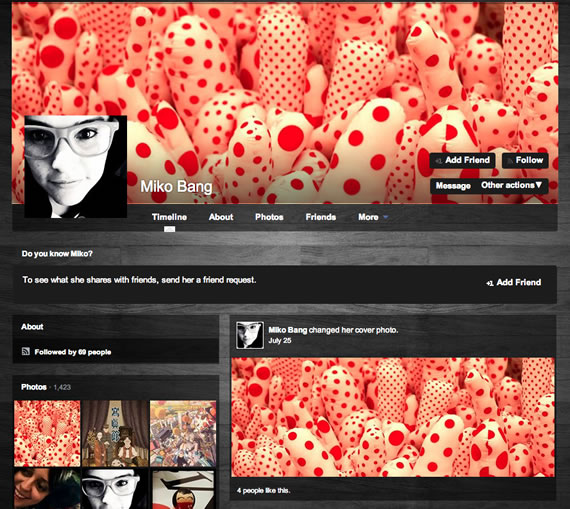The height and width of the screenshot is (509, 570).
Task: Switch to the Friends tab
Action: (x=321, y=217)
